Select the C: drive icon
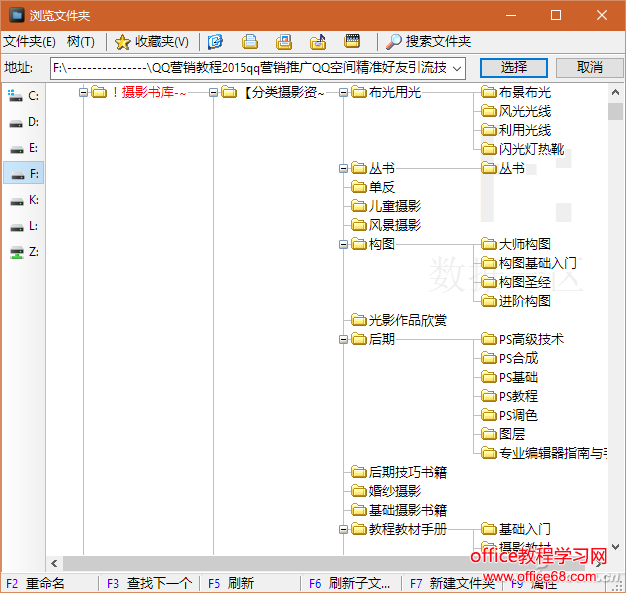 (22, 96)
